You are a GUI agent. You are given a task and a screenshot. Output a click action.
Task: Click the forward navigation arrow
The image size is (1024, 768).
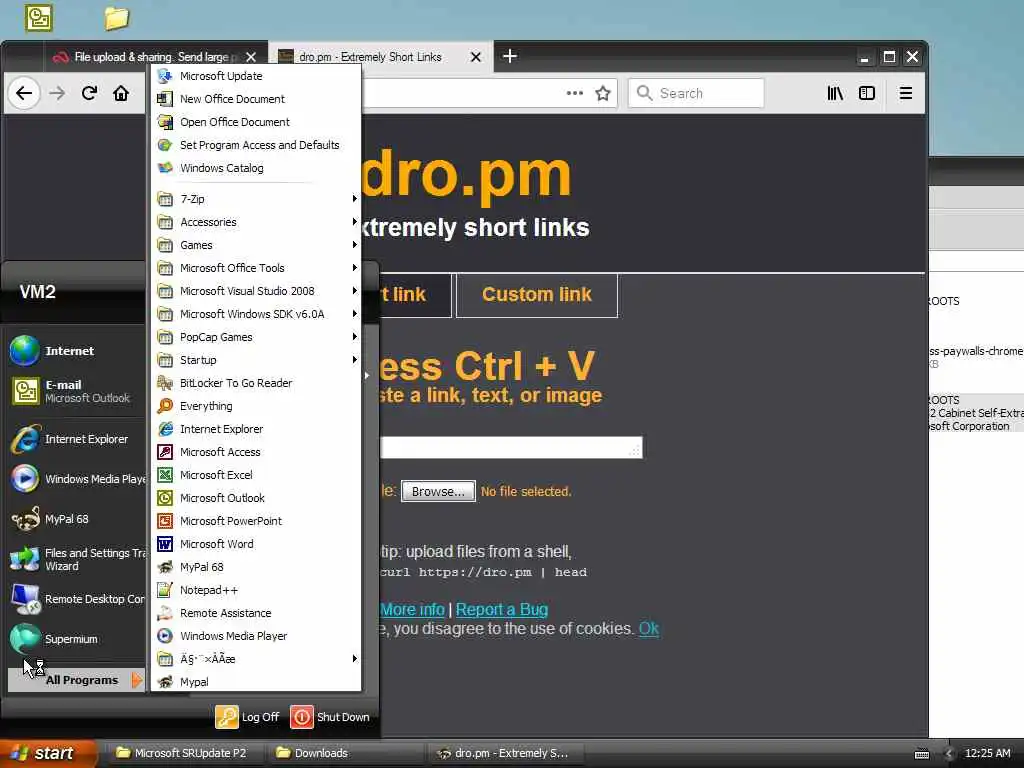(x=57, y=93)
